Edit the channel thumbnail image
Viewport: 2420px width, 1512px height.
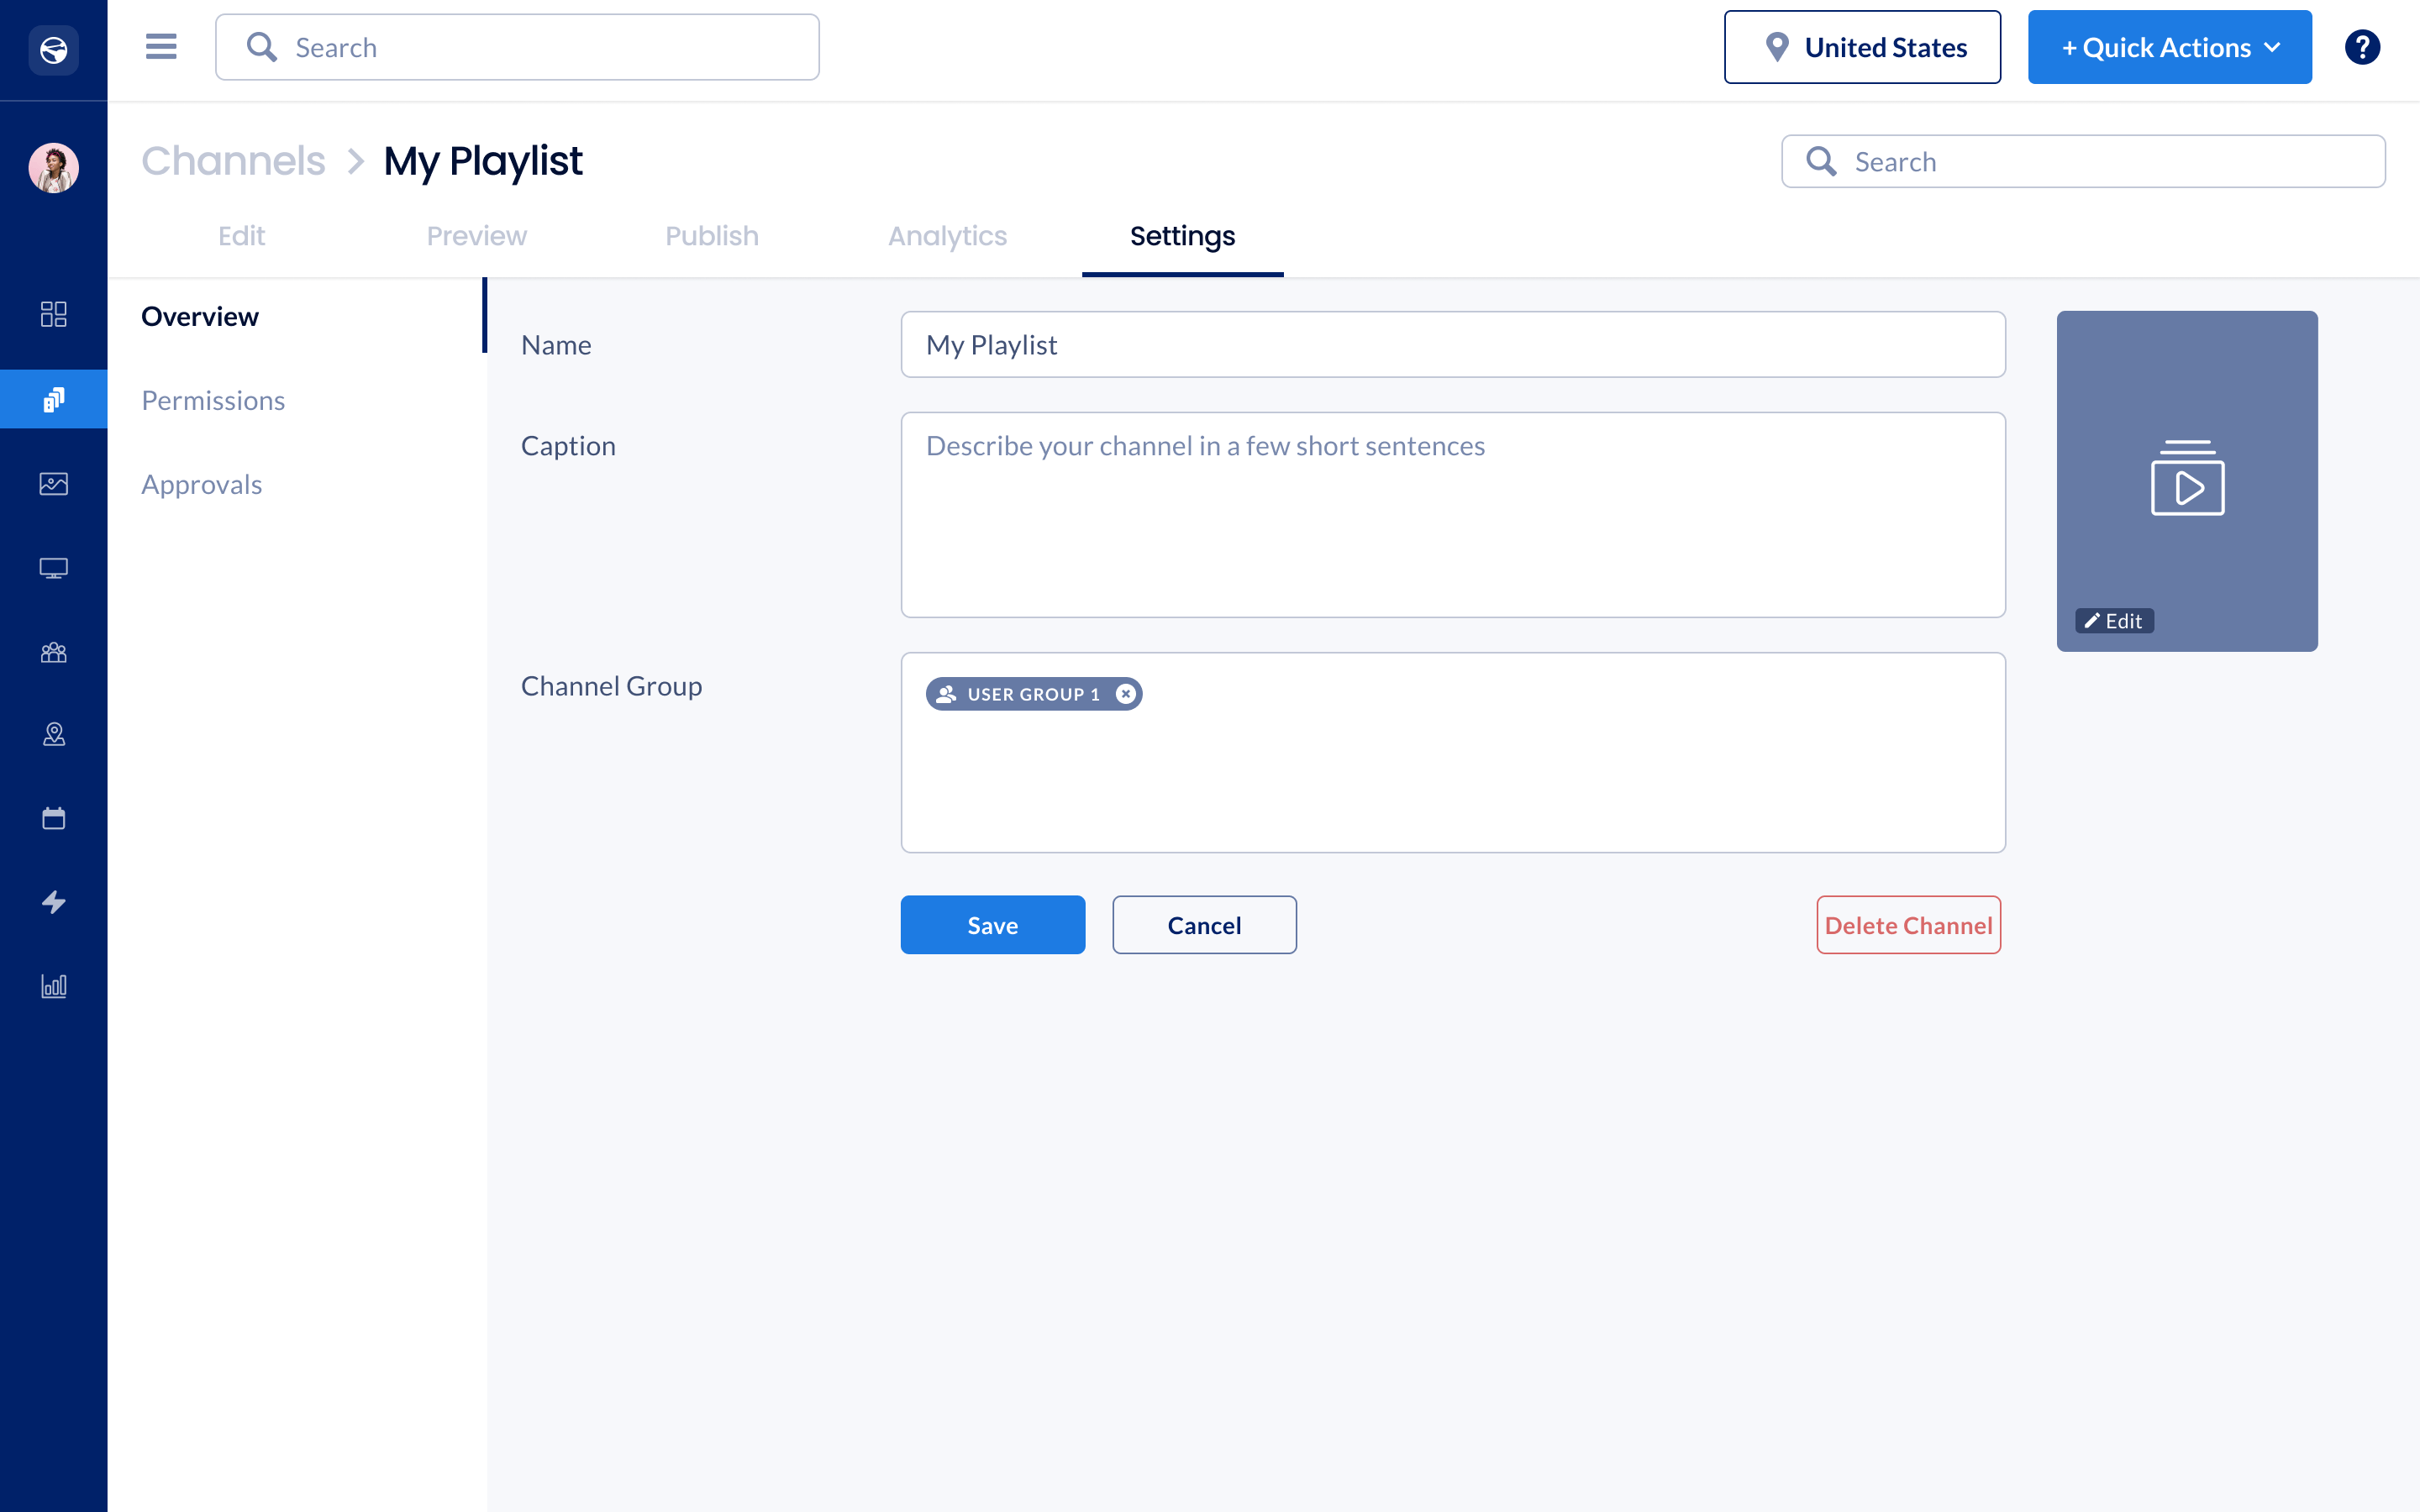(2114, 621)
